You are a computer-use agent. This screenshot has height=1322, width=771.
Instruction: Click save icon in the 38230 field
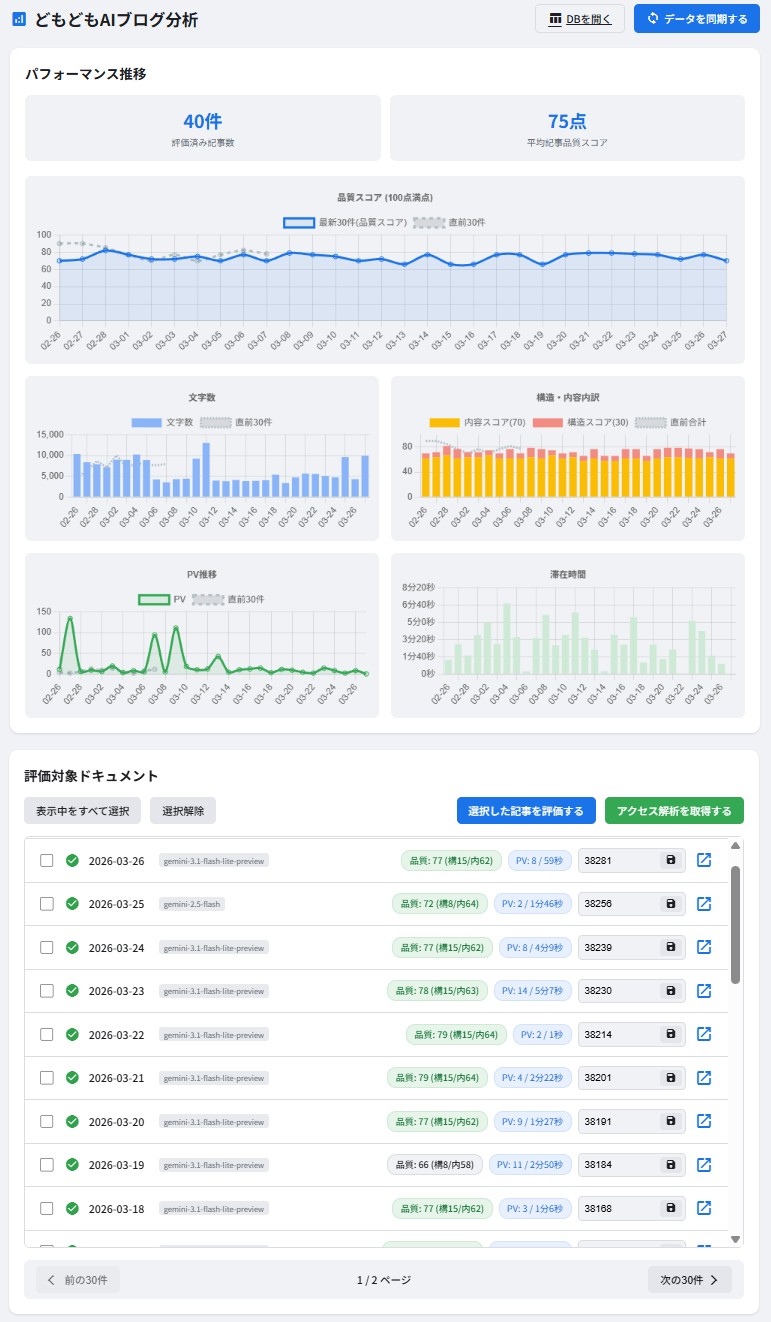click(670, 991)
